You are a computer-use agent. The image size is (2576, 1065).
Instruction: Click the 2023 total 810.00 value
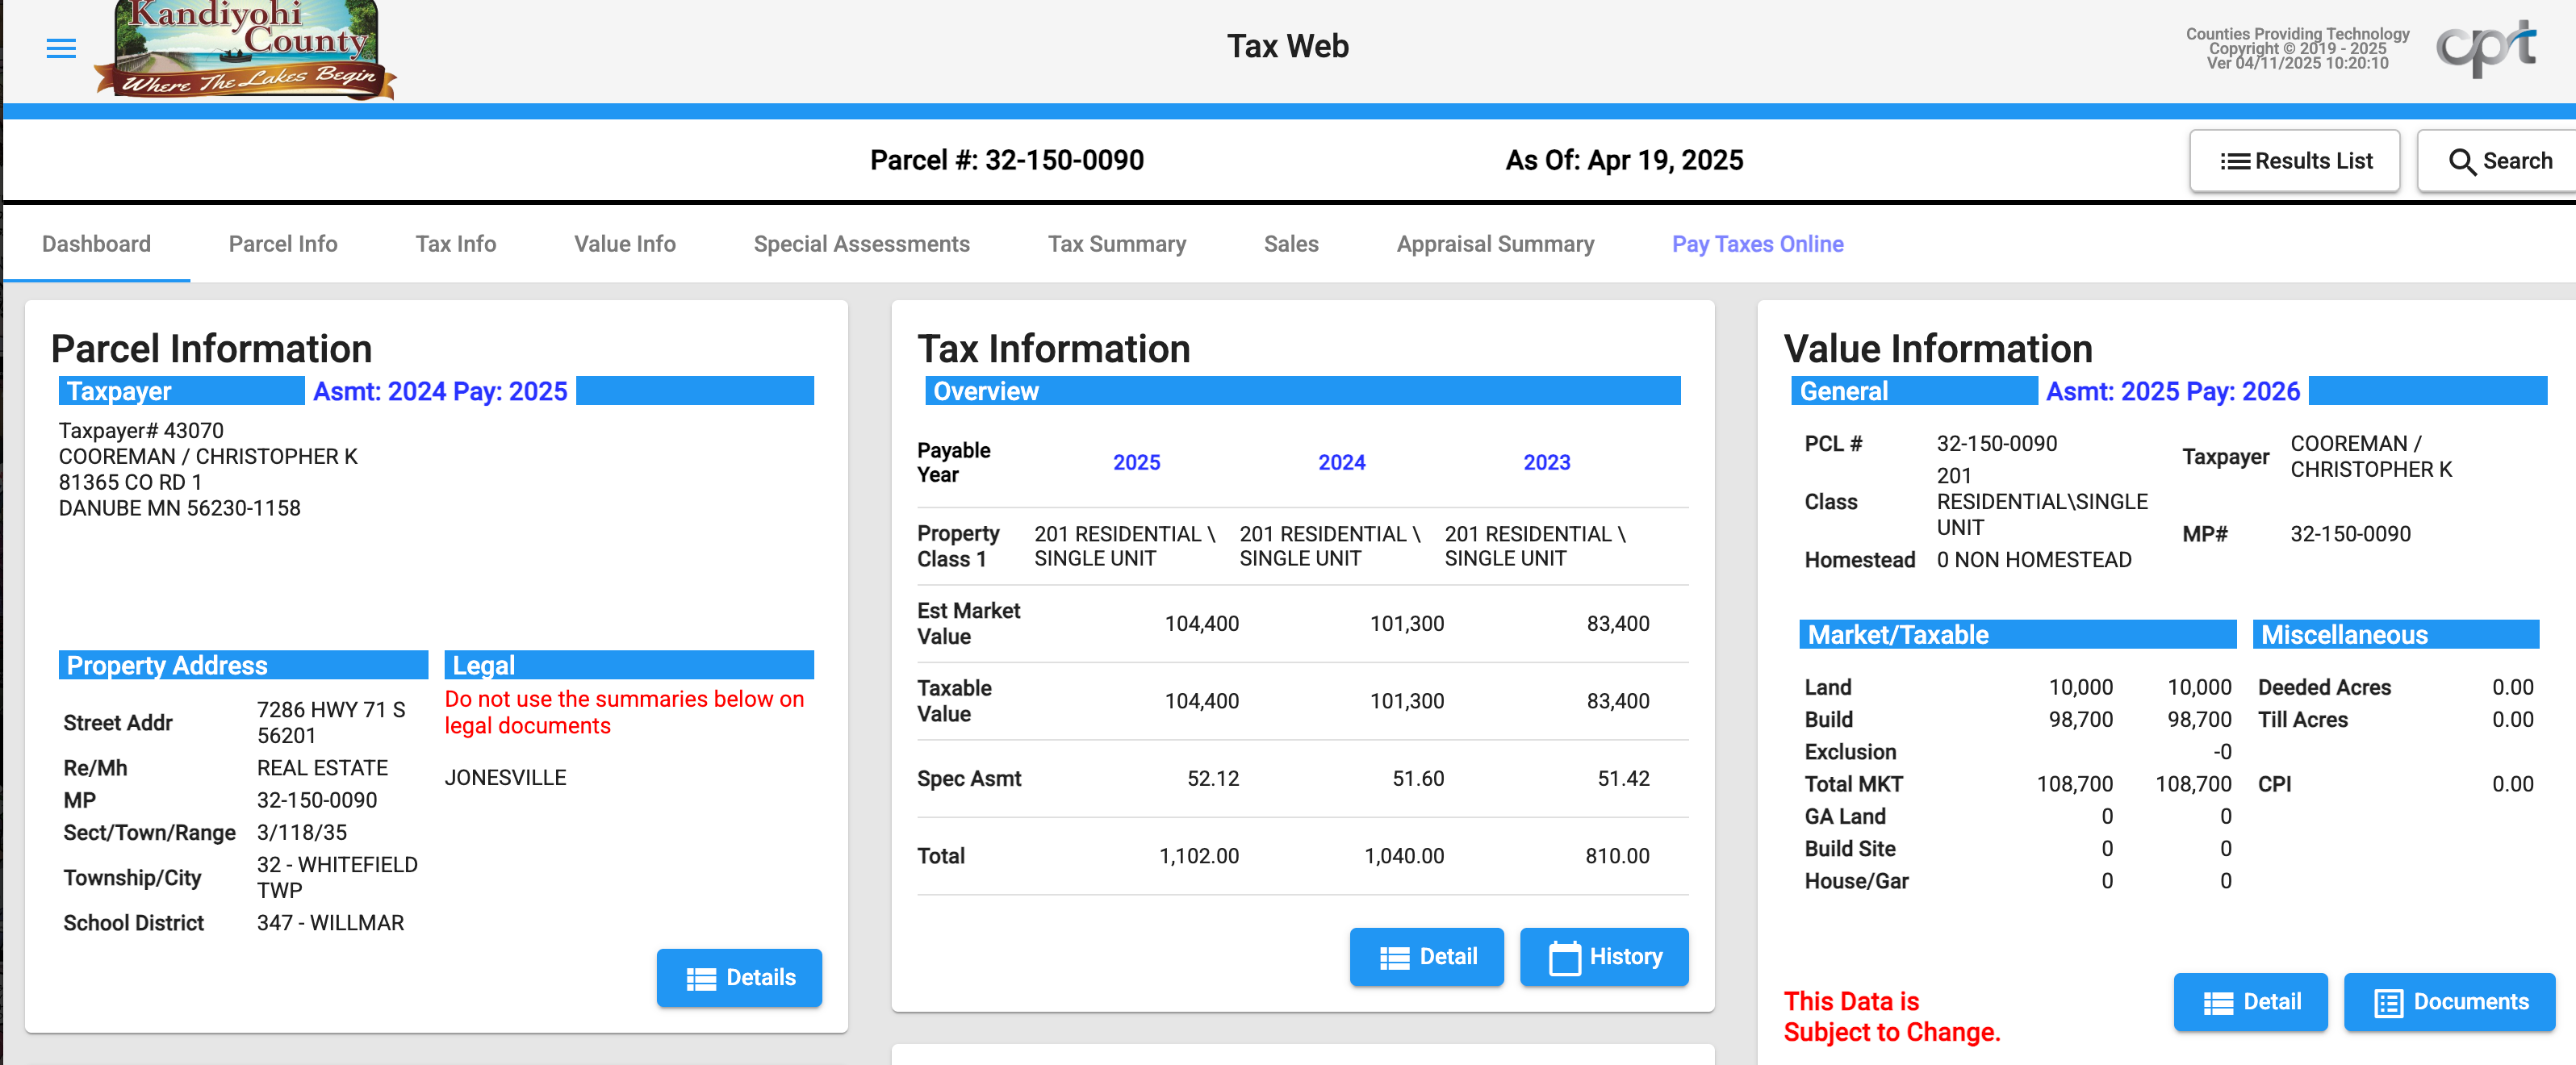(x=1617, y=856)
